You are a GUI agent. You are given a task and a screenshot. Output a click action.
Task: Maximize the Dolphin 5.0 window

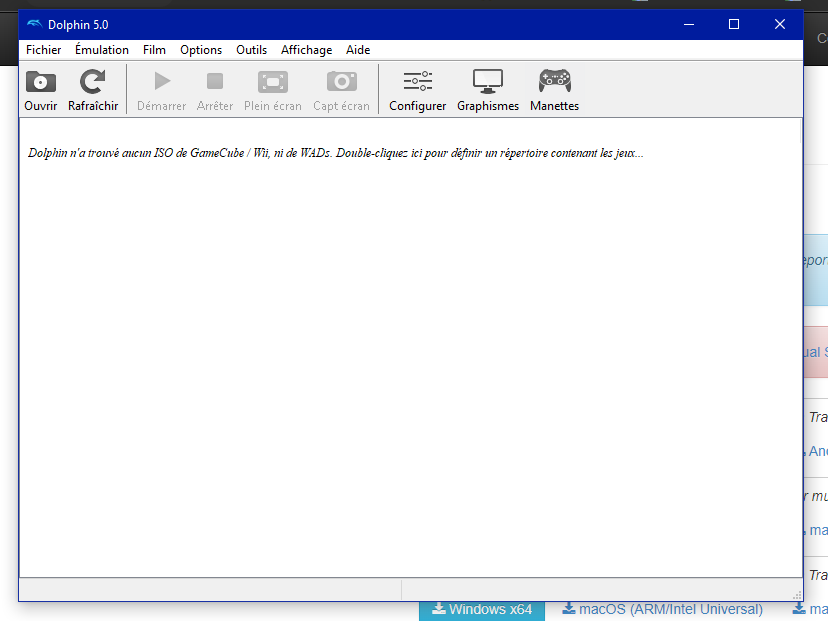[733, 24]
